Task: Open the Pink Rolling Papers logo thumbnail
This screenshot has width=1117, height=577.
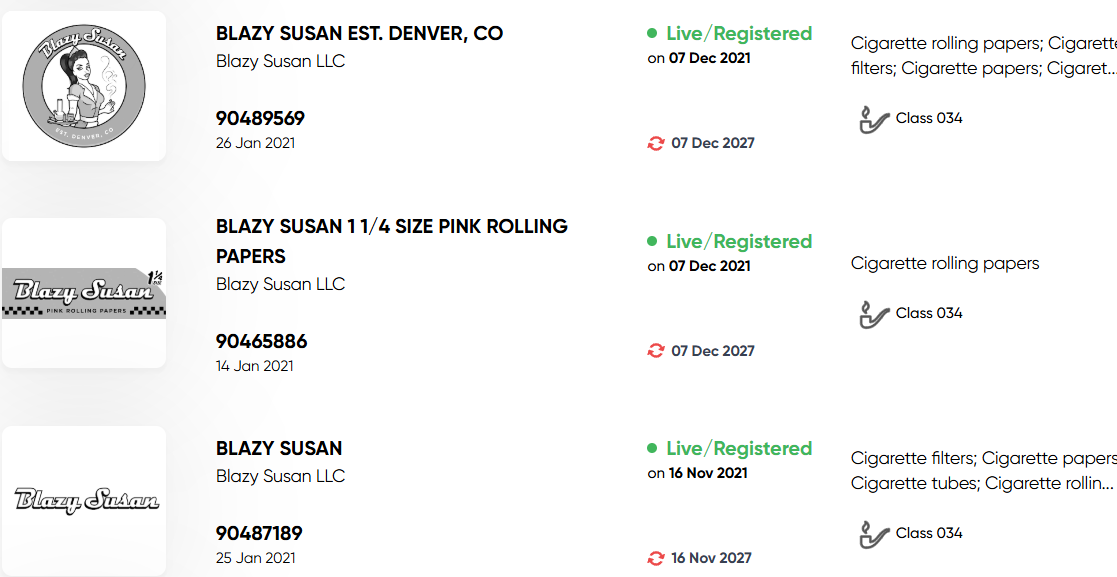Action: coord(84,293)
